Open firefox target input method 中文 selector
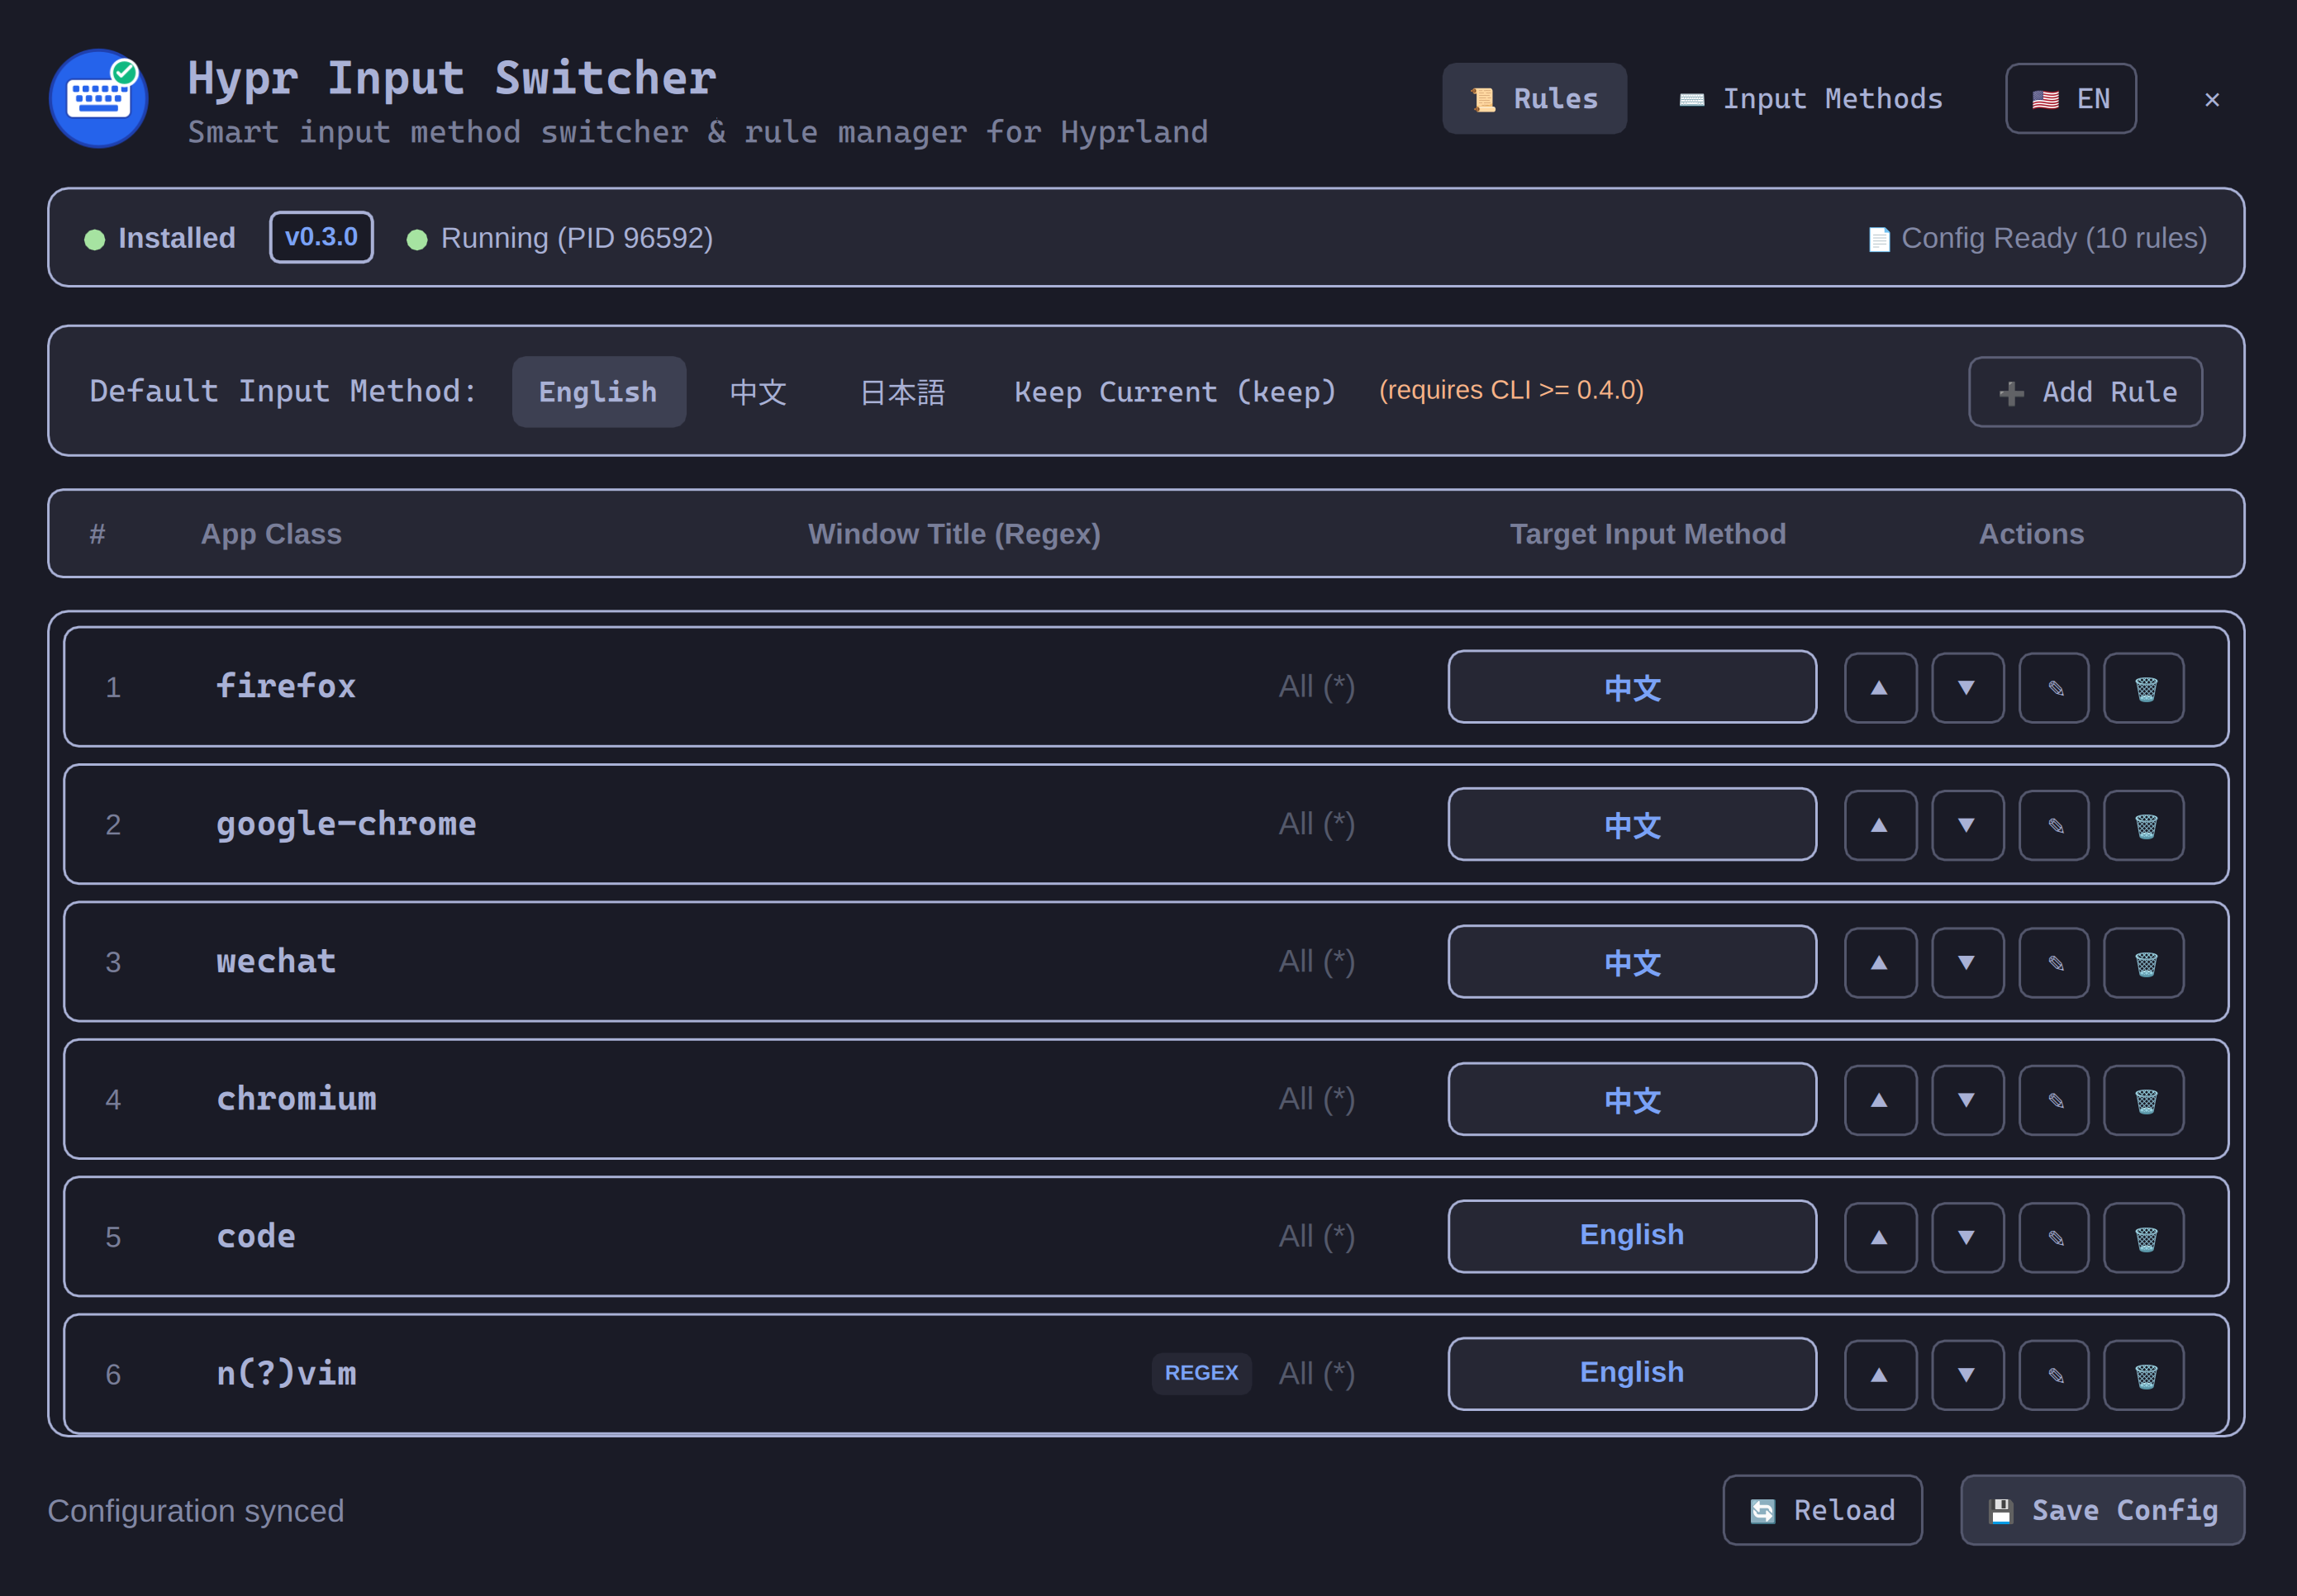2297x1596 pixels. point(1632,687)
